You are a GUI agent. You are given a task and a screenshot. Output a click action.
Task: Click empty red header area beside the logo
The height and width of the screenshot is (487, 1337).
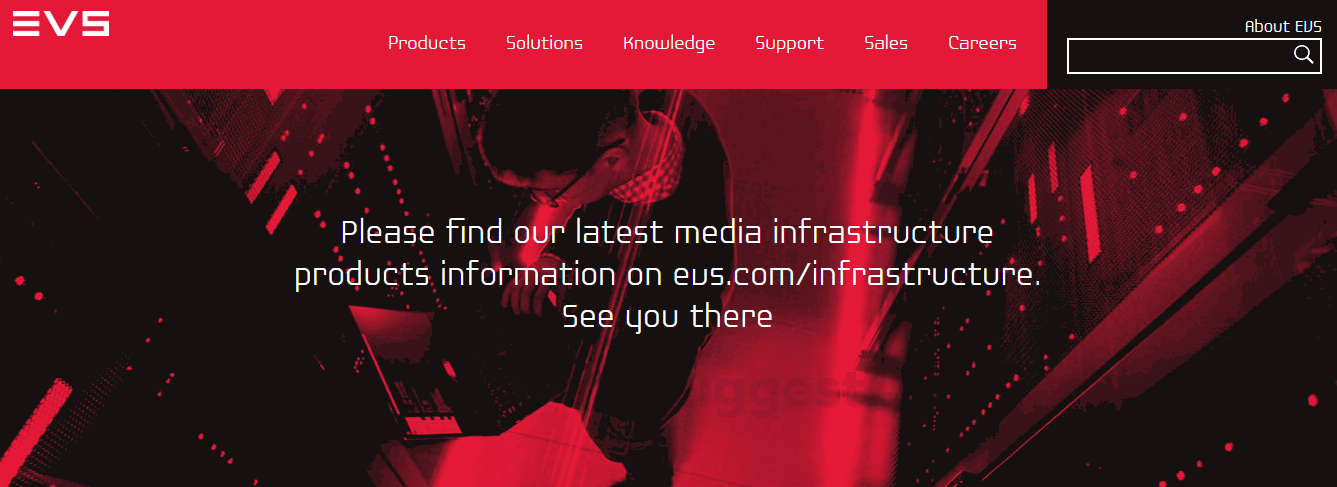(x=240, y=45)
